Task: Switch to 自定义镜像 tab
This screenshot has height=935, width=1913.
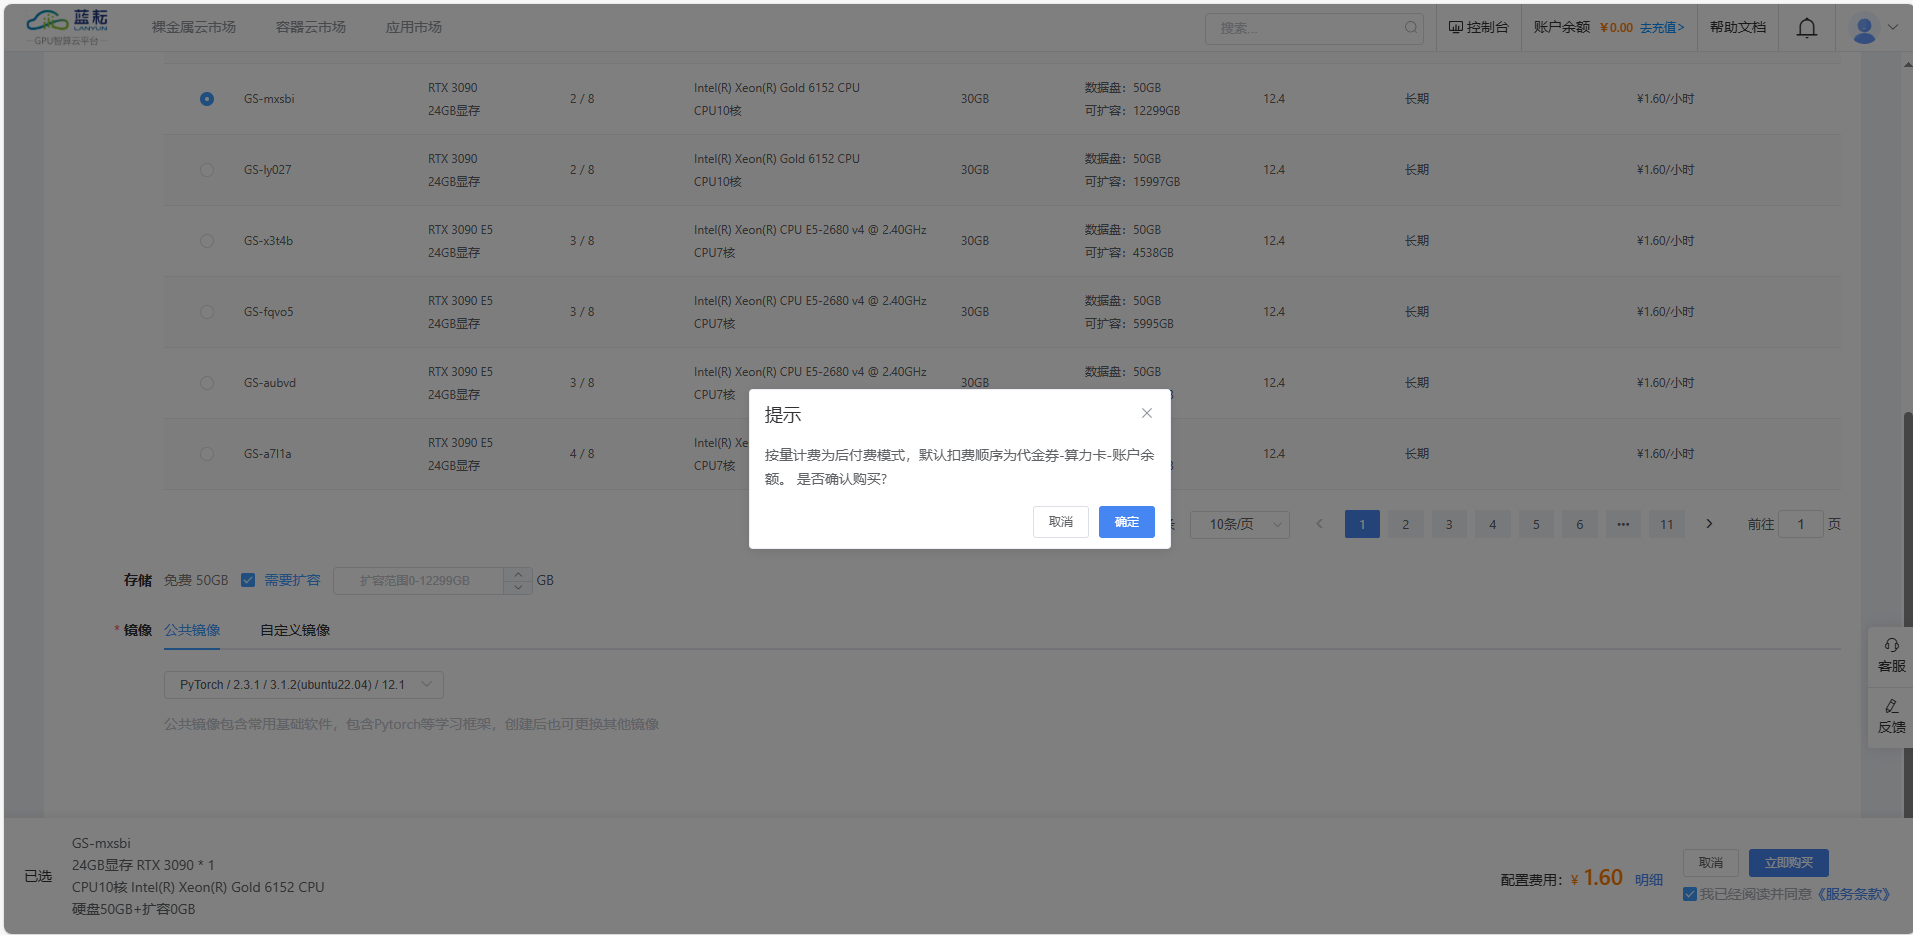Action: (x=295, y=630)
